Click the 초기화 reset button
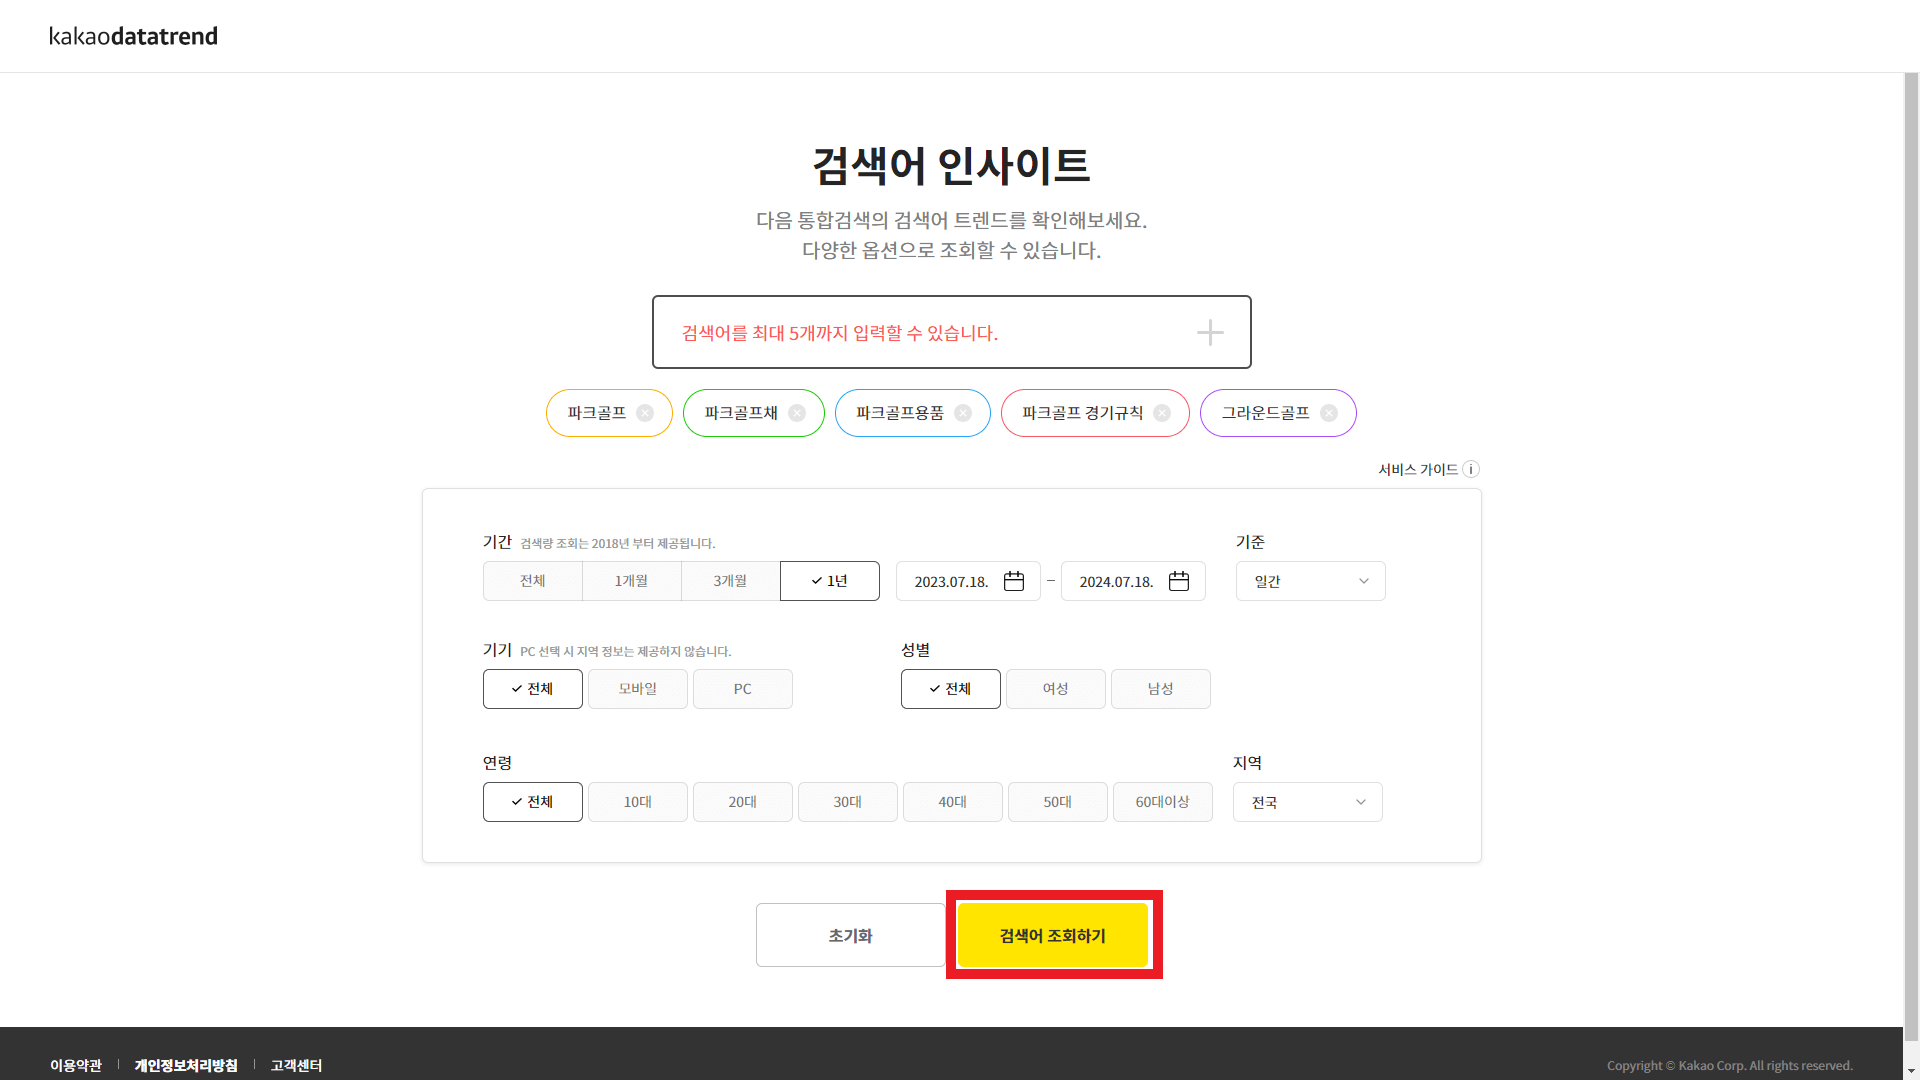Image resolution: width=1920 pixels, height=1080 pixels. tap(850, 935)
